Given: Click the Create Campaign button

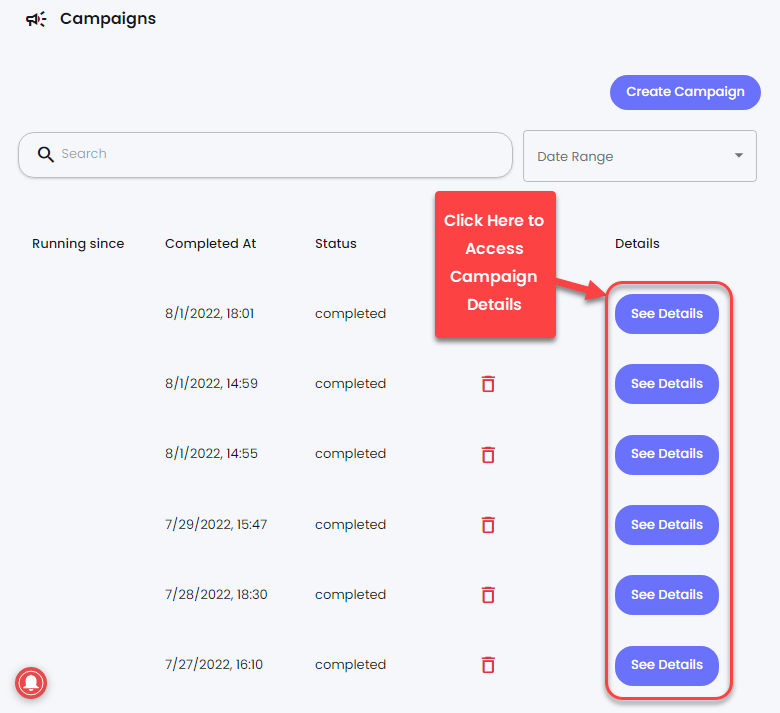Looking at the screenshot, I should click(685, 92).
